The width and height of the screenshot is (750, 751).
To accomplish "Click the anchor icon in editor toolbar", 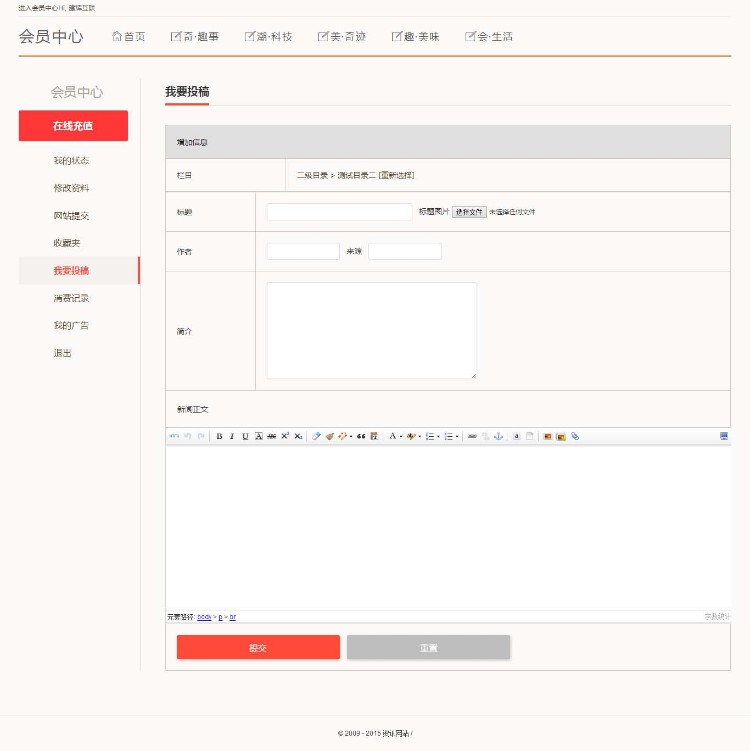I will (x=499, y=436).
